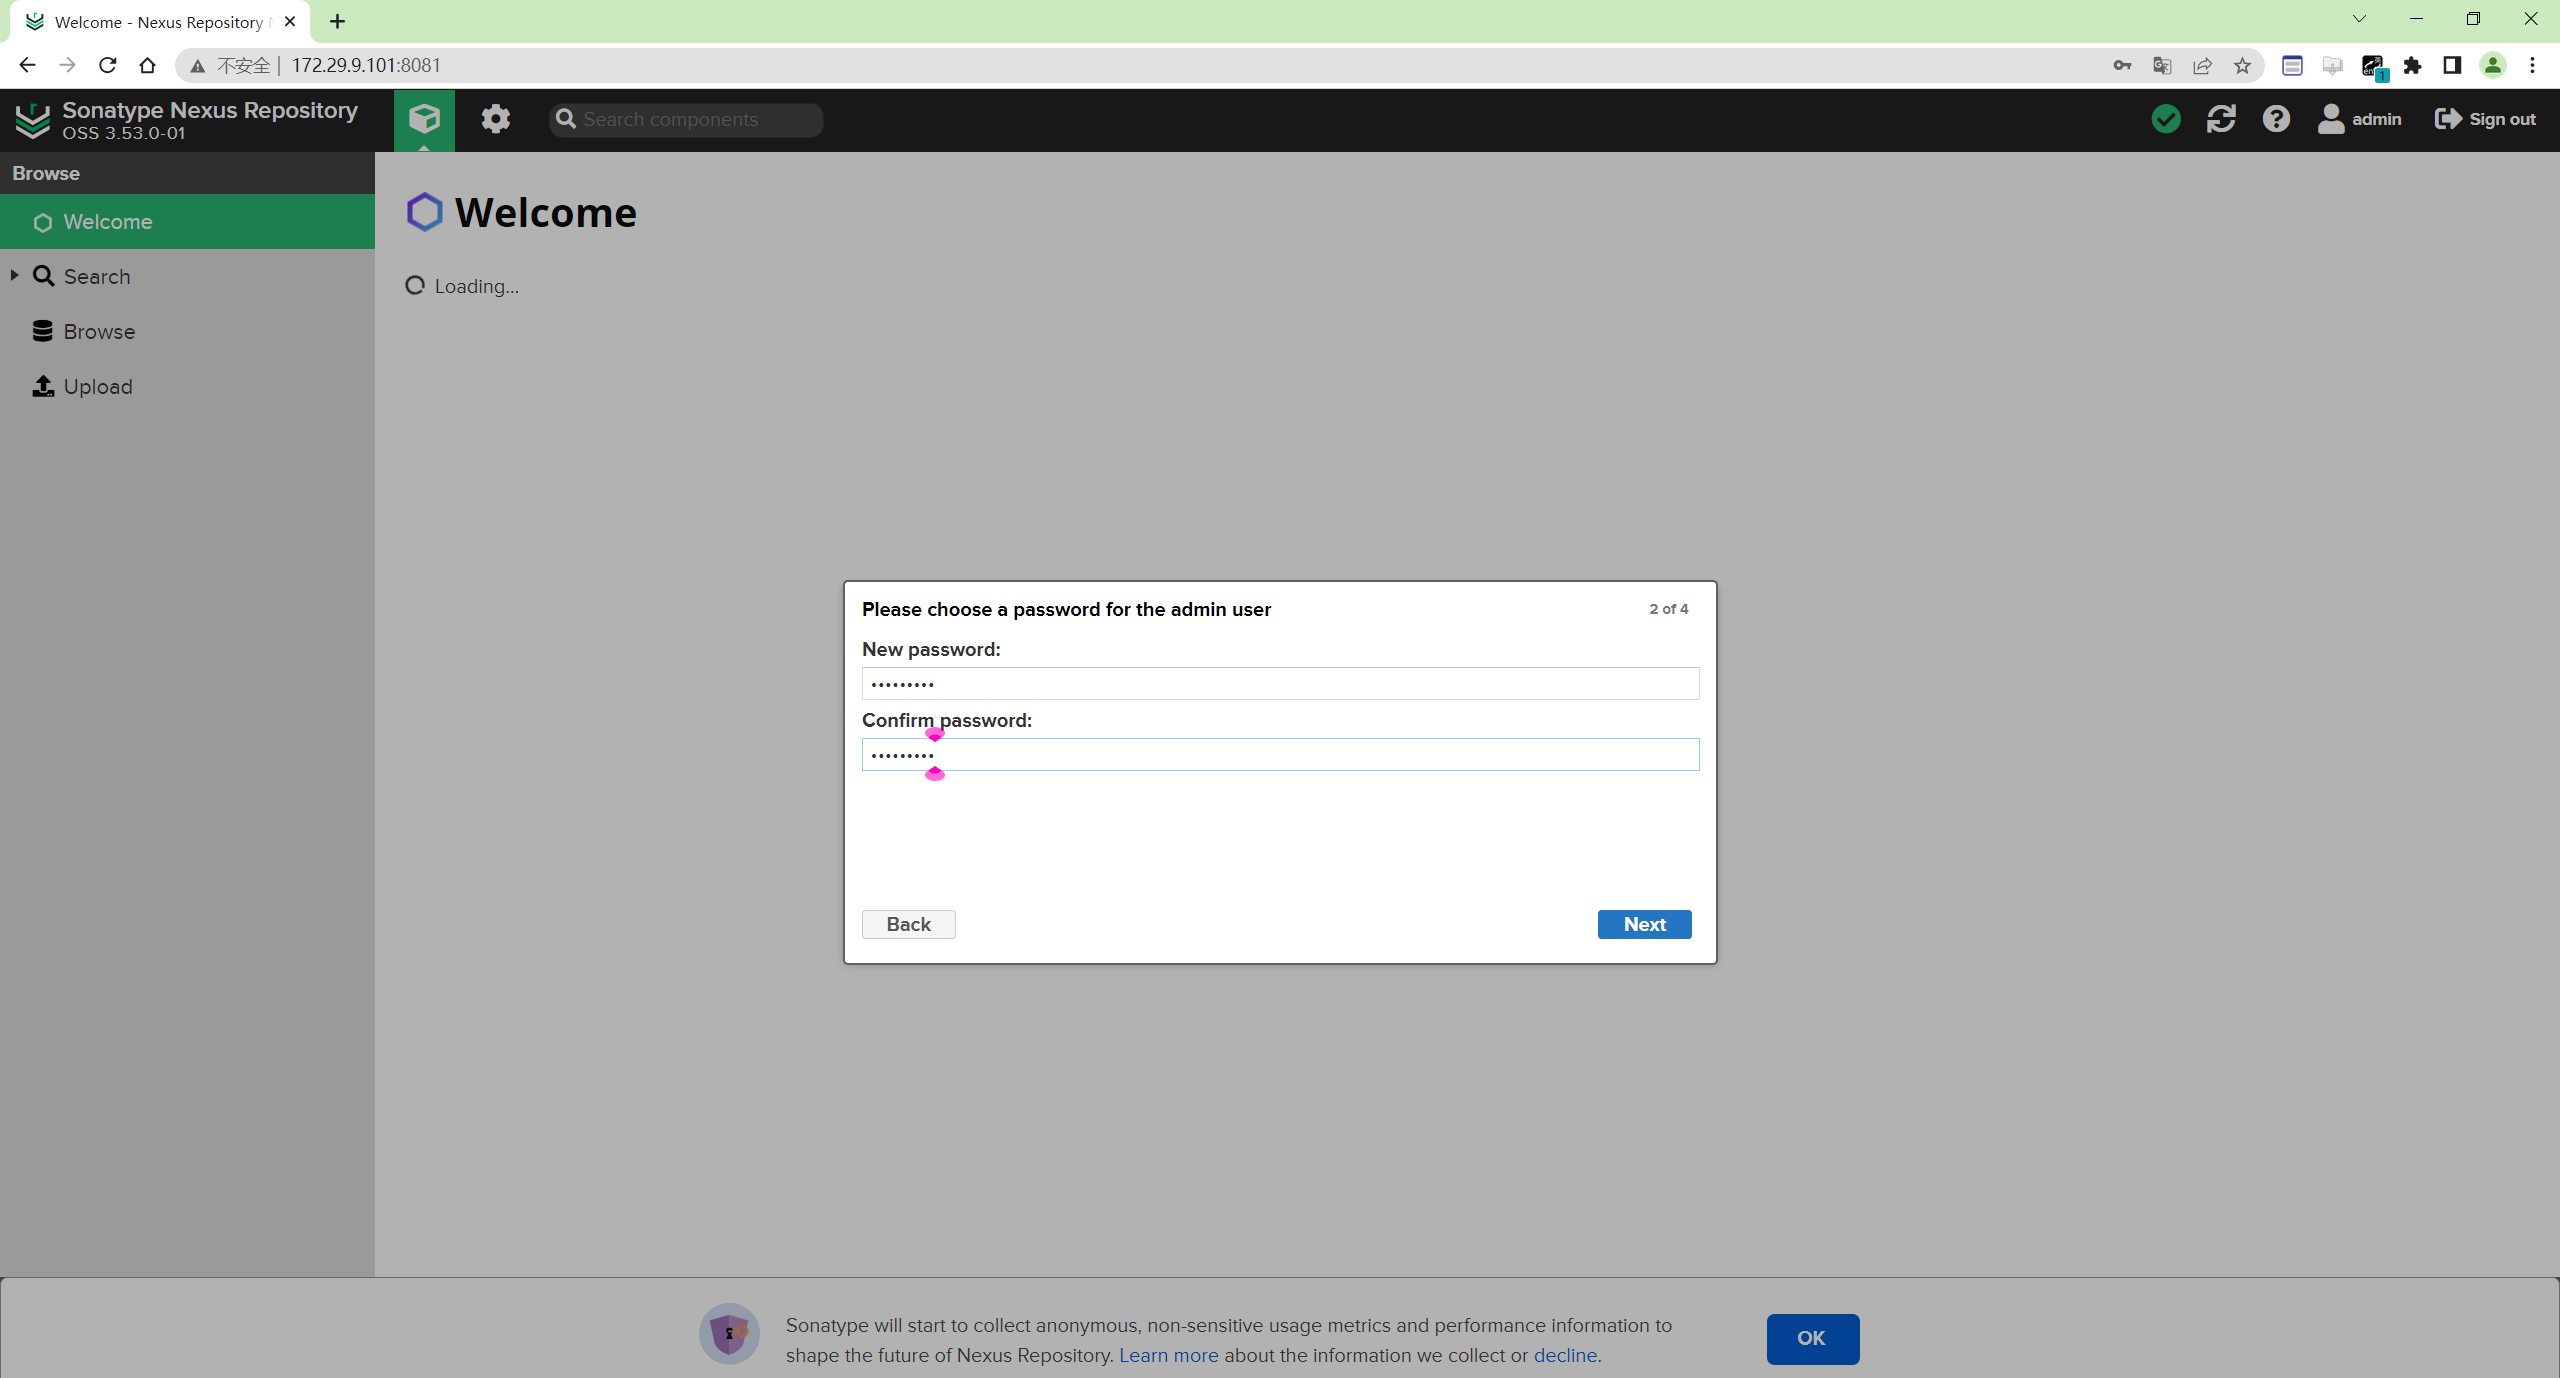The image size is (2560, 1378).
Task: Click the Sonatype Nexus Repository logo icon
Action: click(x=29, y=119)
